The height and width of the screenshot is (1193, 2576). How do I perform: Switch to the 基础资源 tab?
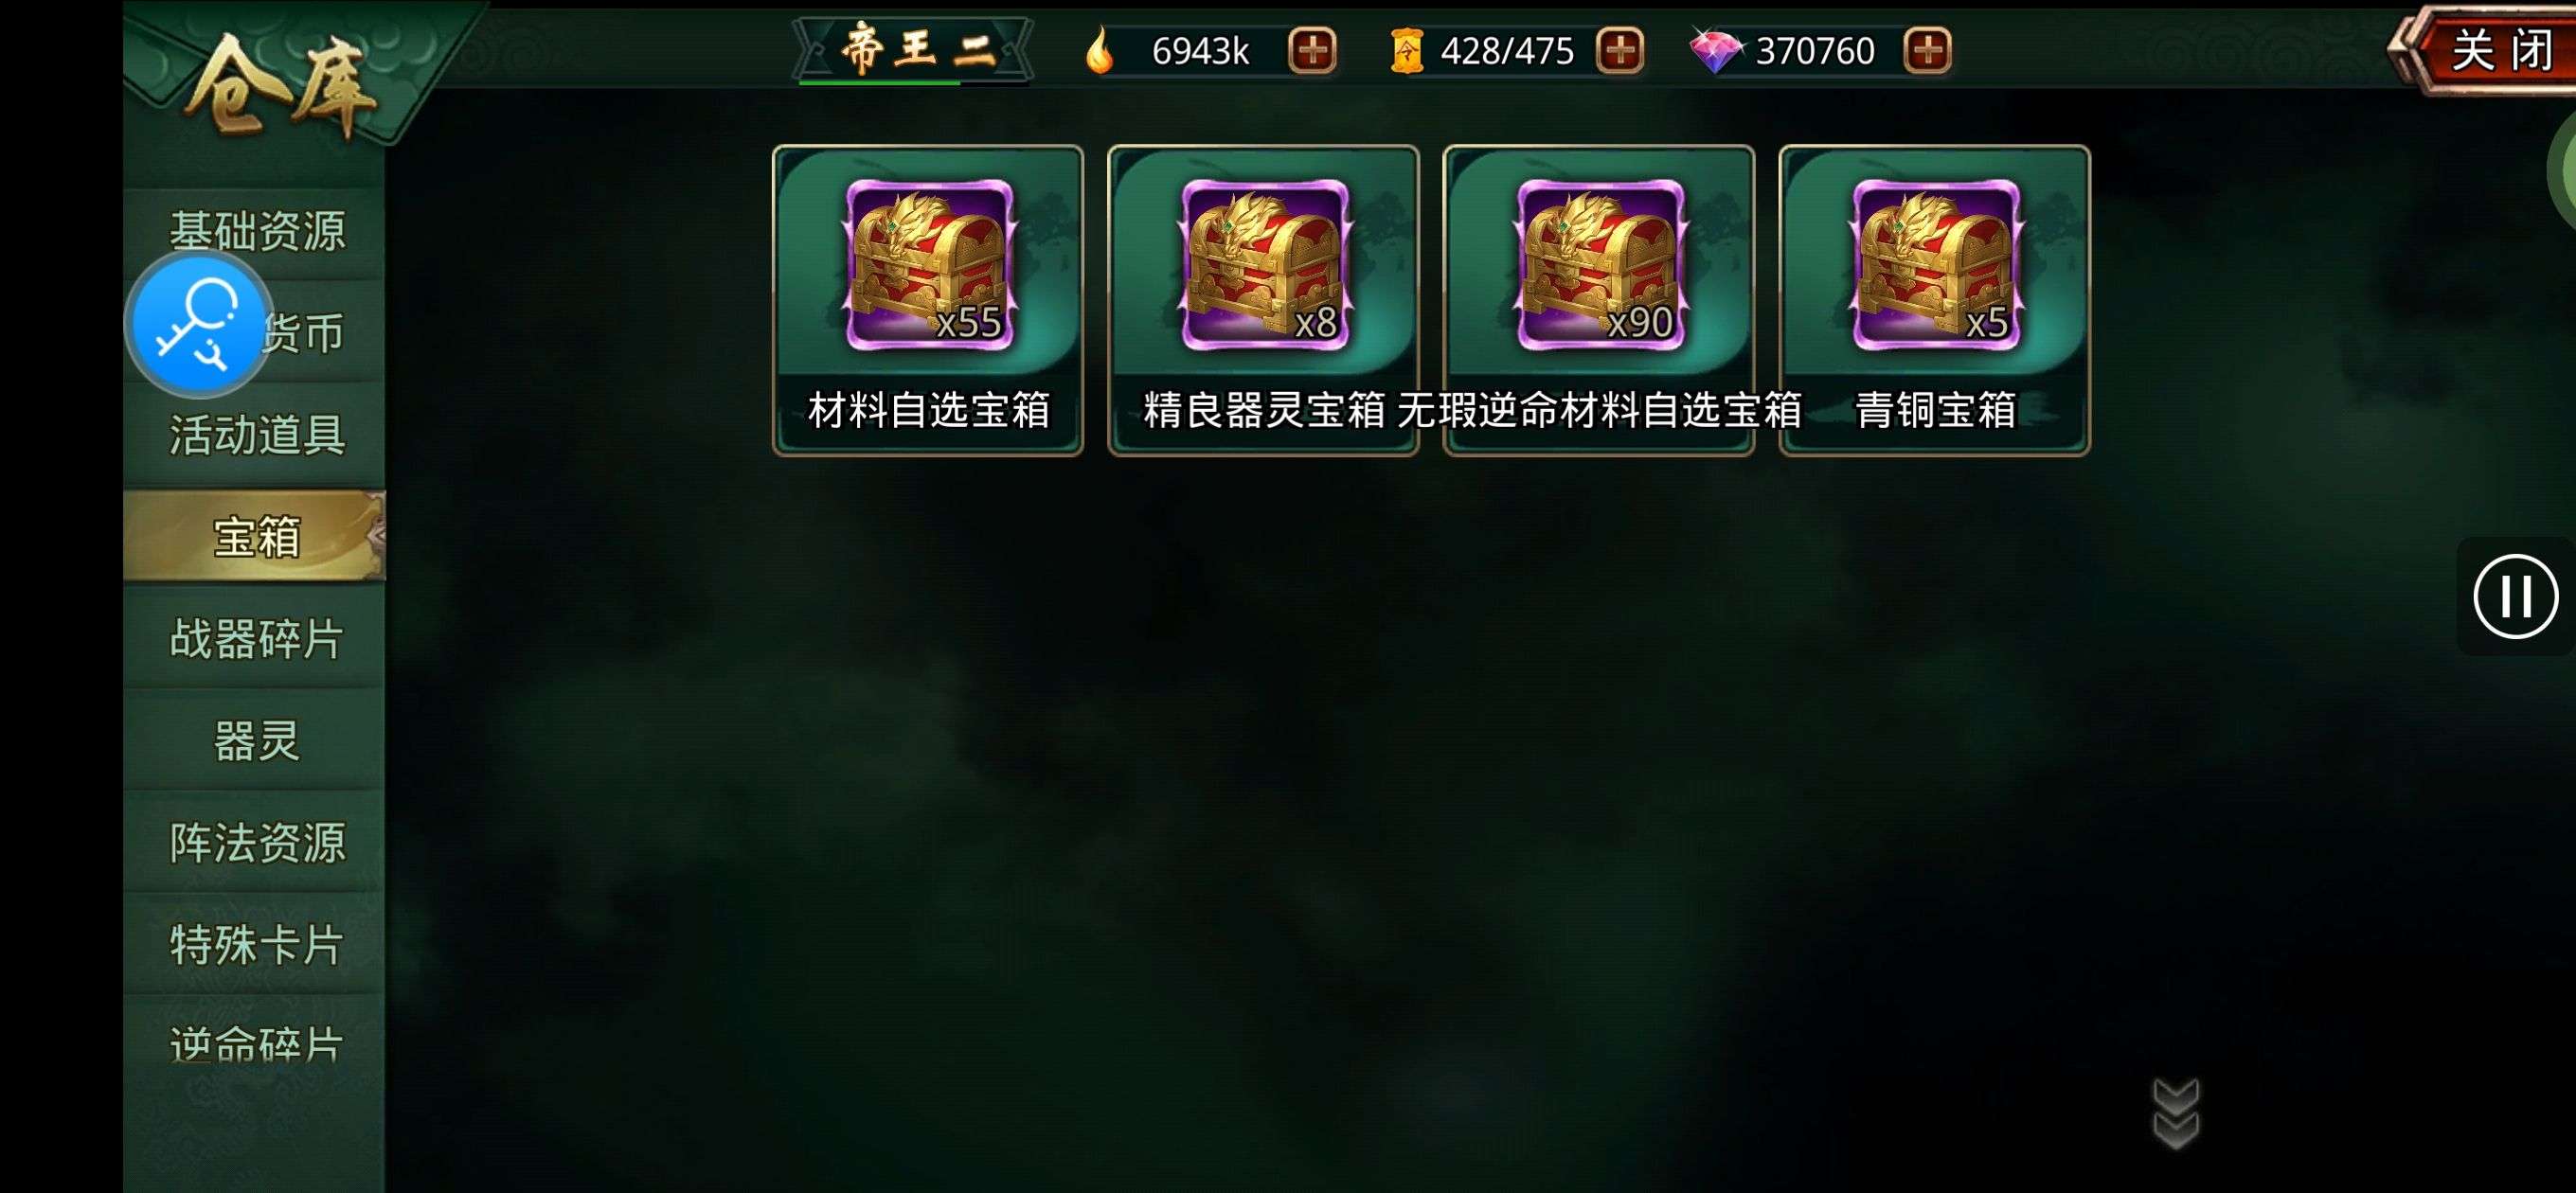click(x=255, y=231)
